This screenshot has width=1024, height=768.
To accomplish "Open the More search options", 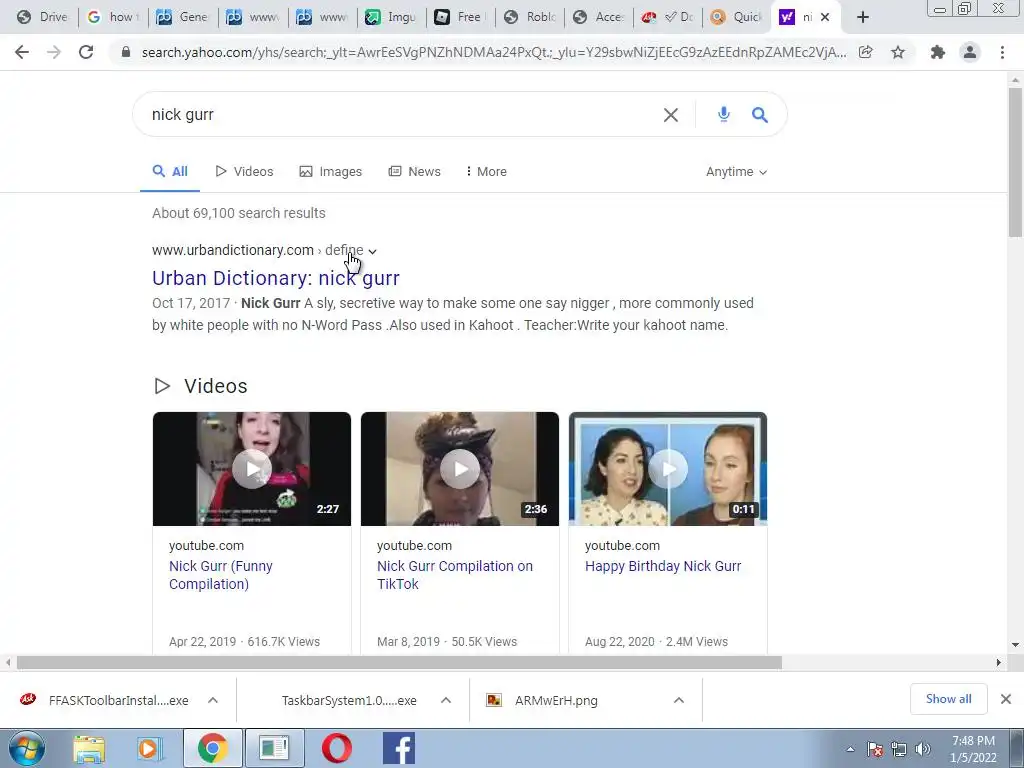I will [x=487, y=172].
